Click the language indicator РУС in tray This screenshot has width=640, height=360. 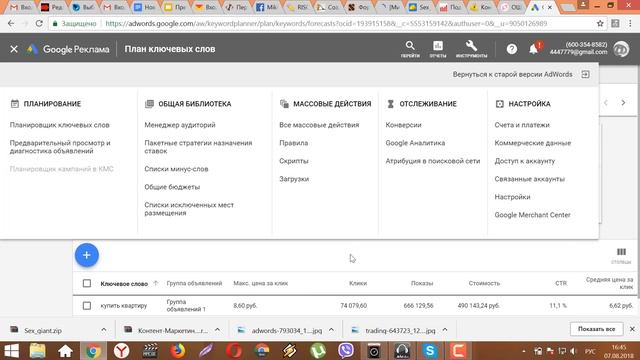point(590,351)
